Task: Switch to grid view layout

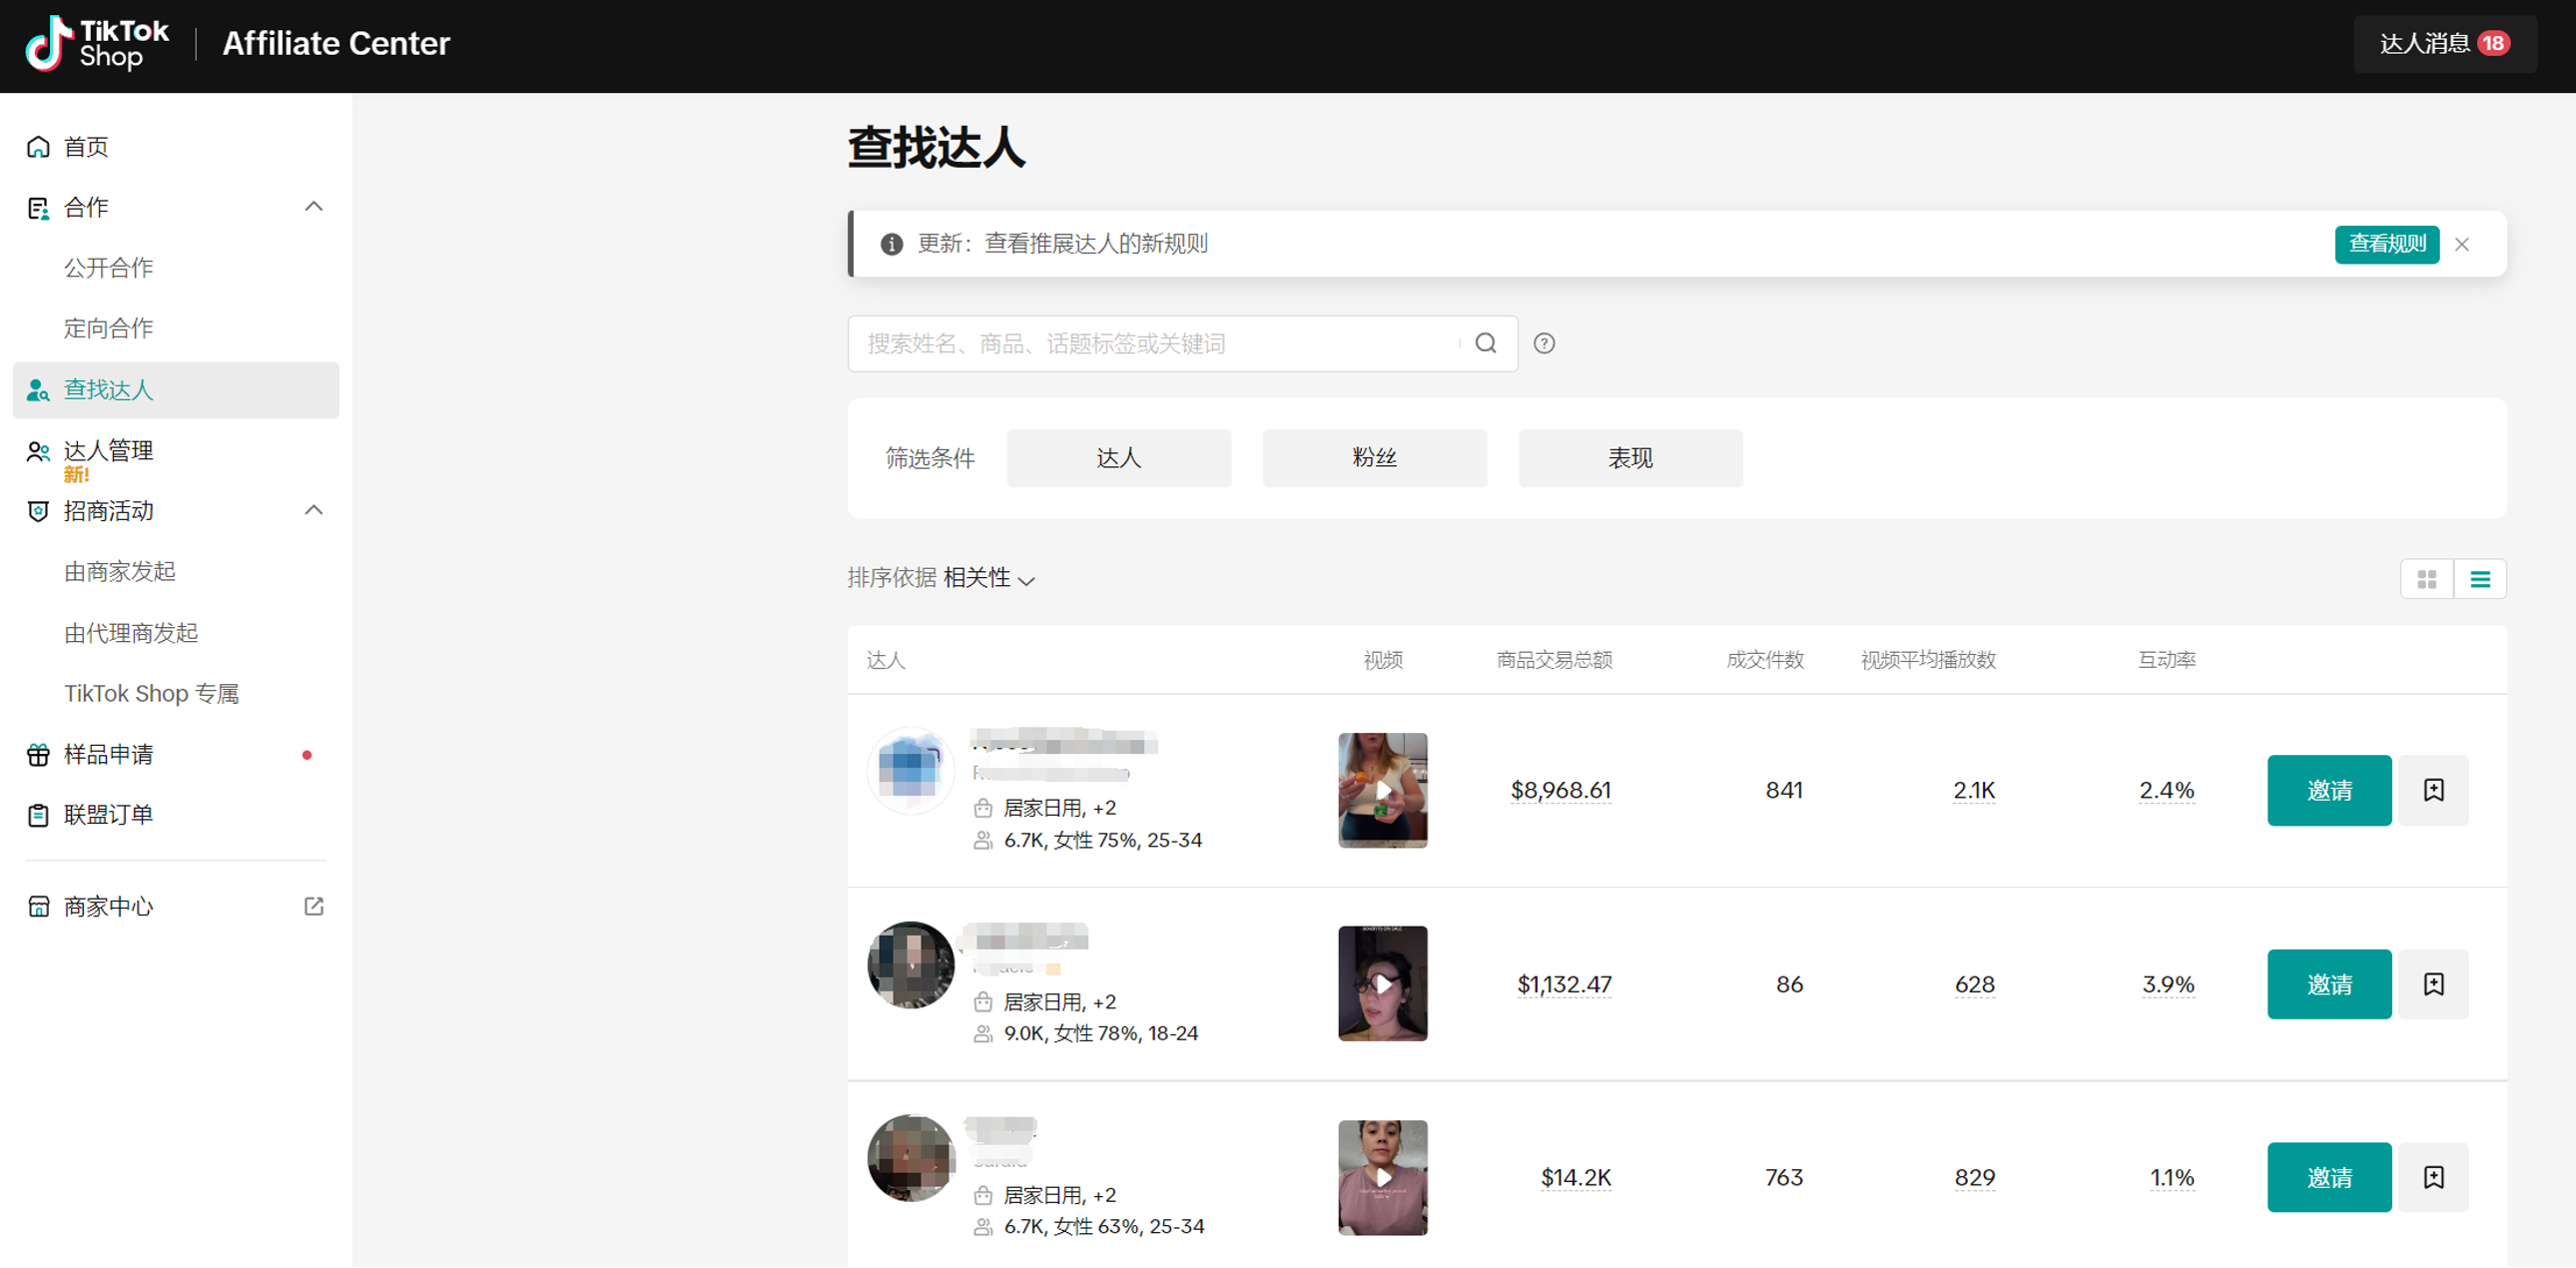Action: click(2426, 580)
